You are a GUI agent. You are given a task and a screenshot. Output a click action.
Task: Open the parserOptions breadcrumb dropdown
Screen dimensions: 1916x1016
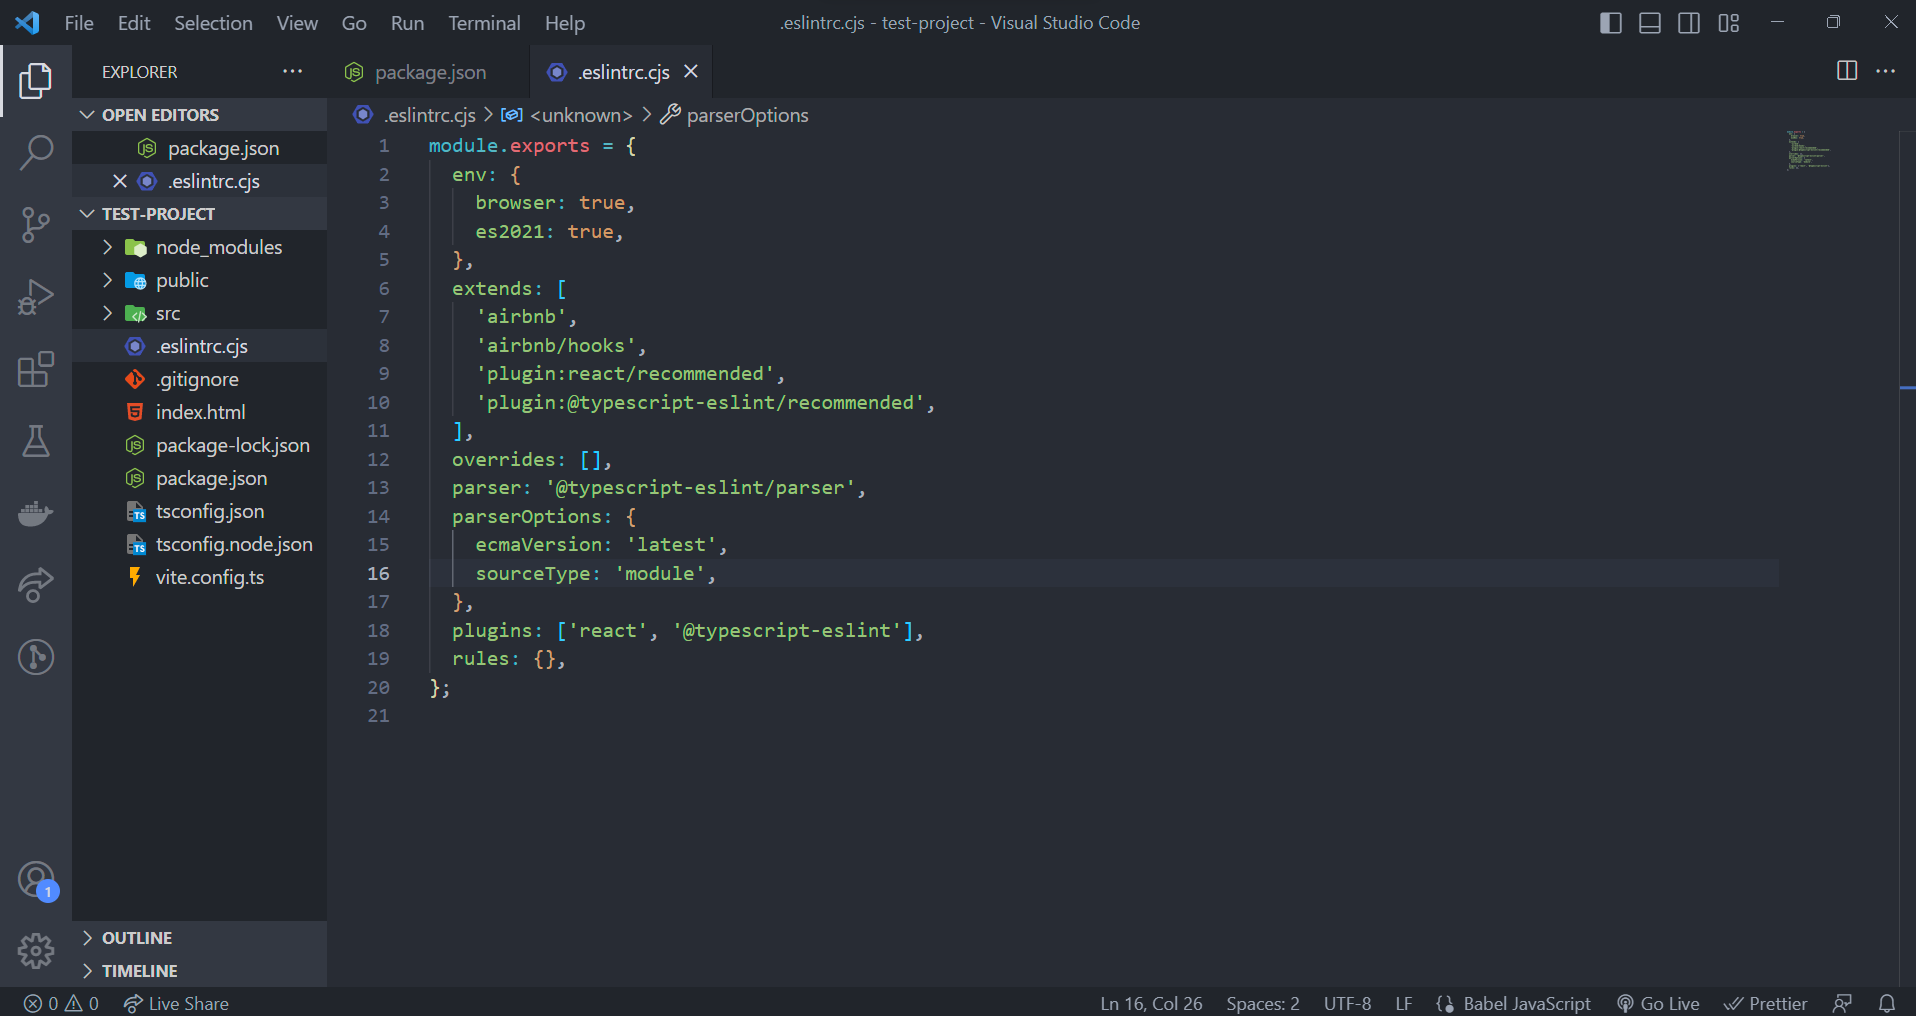[735, 115]
